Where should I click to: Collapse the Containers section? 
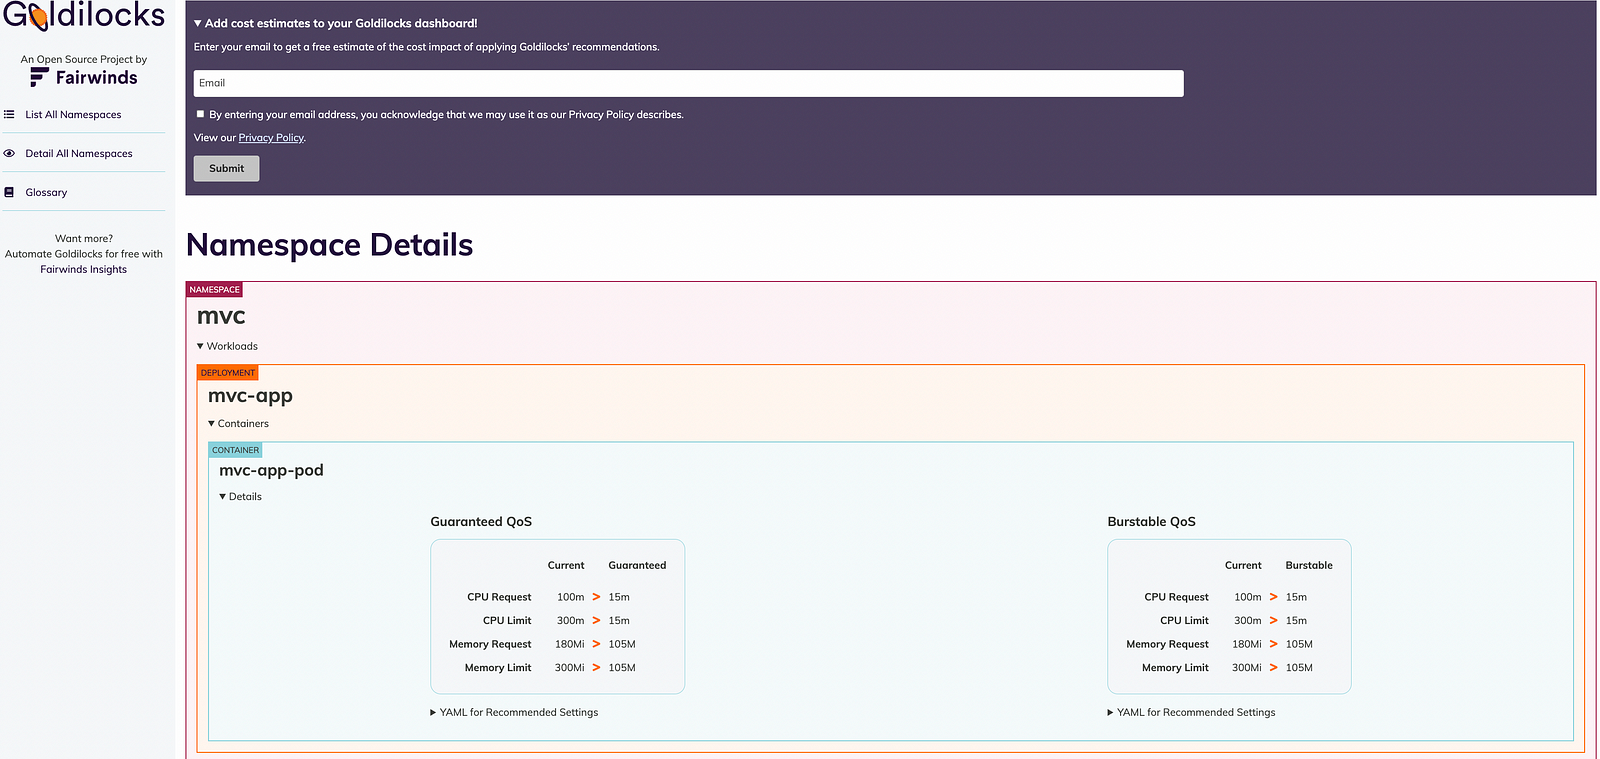(238, 424)
